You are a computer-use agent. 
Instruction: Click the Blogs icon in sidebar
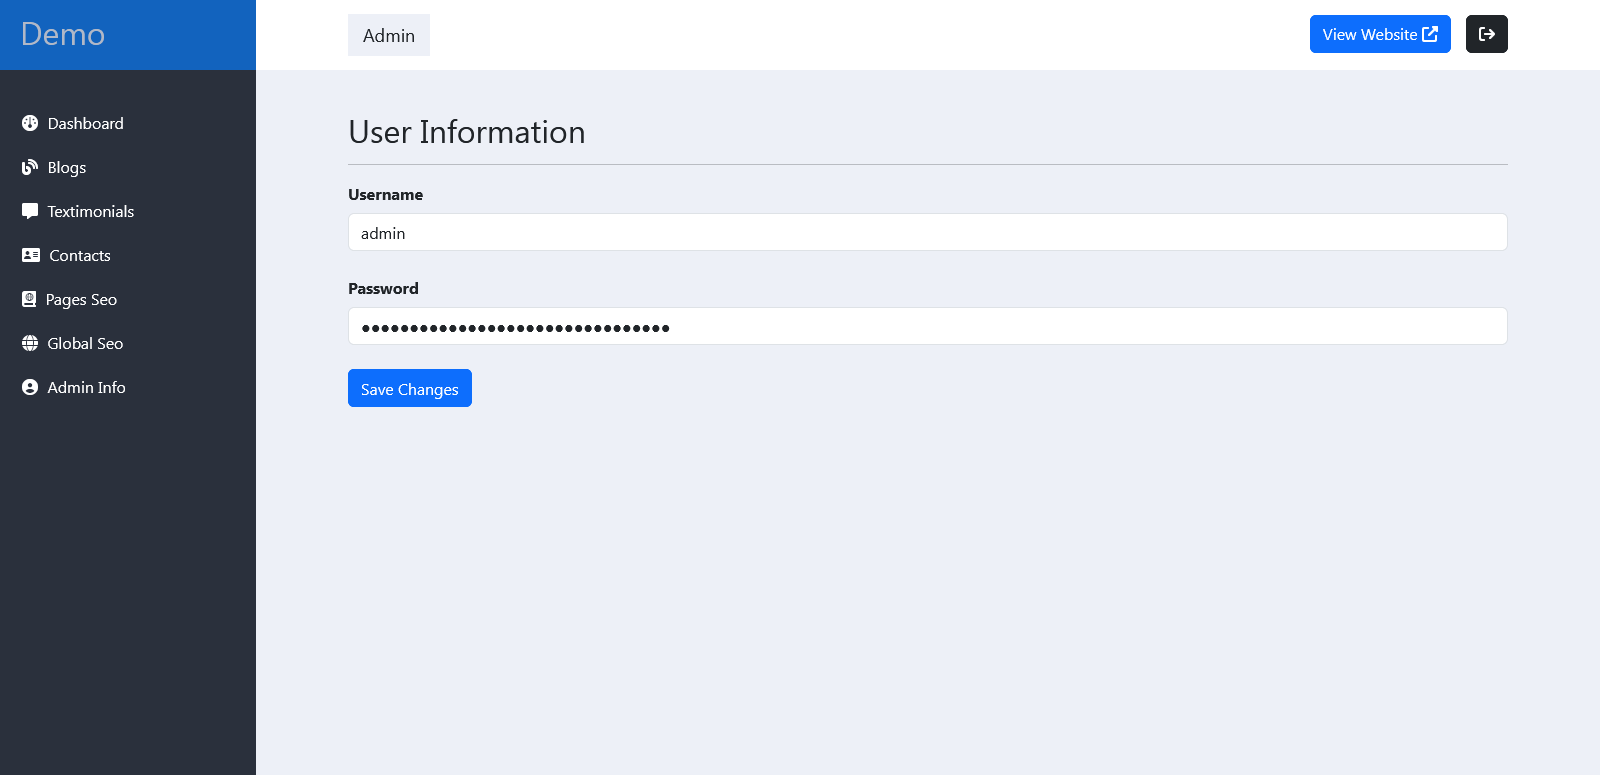point(30,167)
